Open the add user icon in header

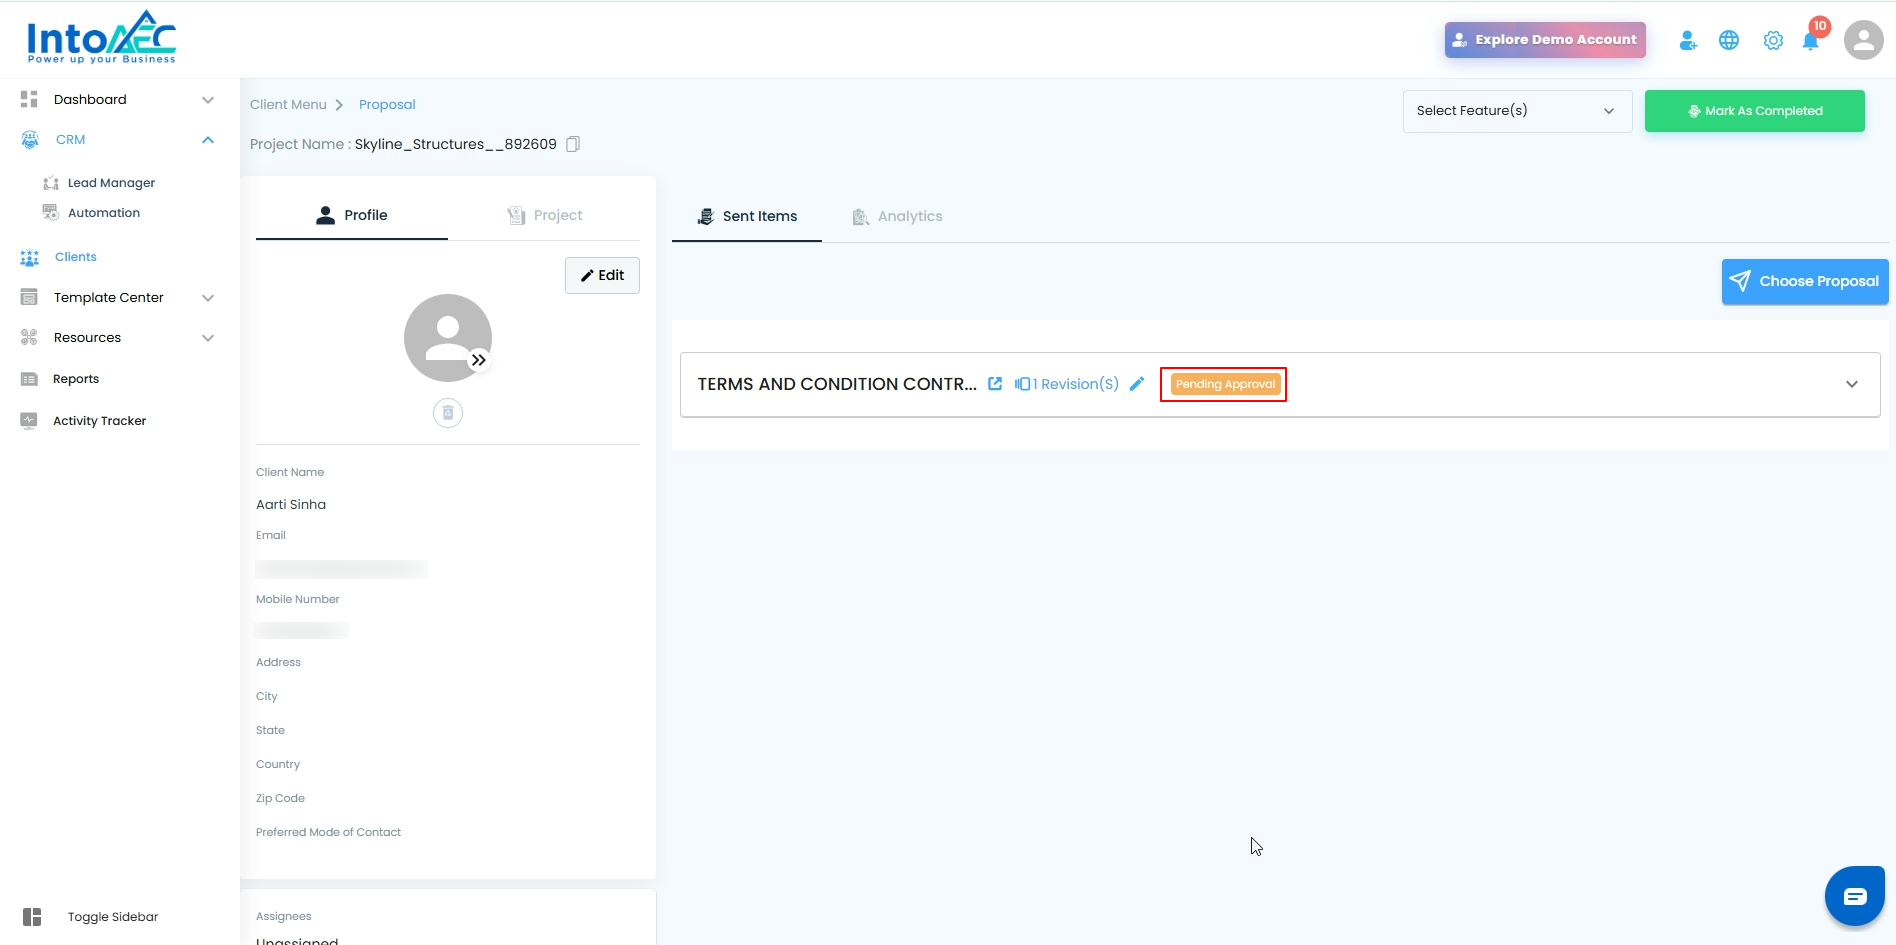[1688, 40]
